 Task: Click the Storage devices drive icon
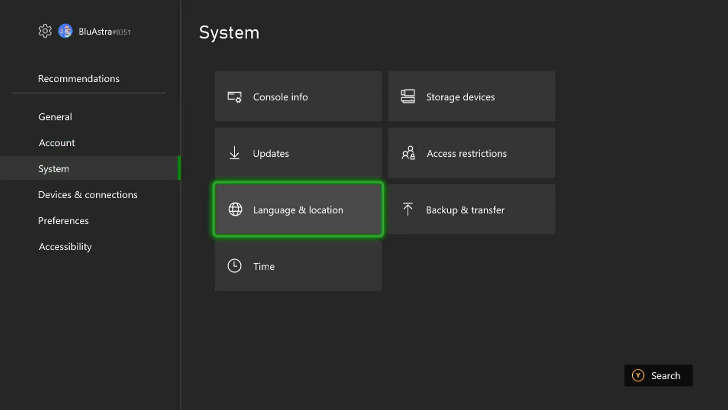408,97
